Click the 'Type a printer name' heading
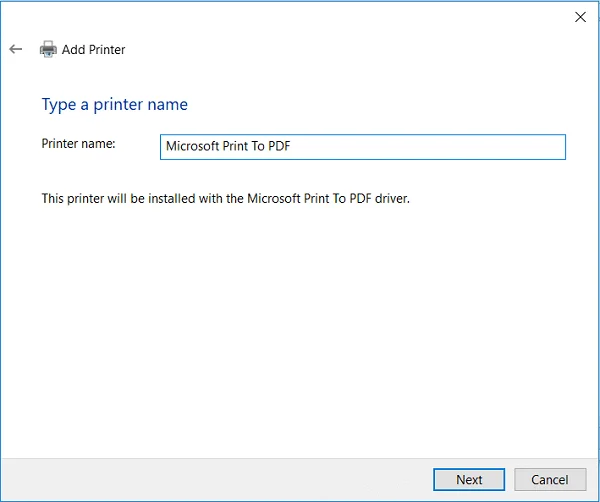 point(114,105)
